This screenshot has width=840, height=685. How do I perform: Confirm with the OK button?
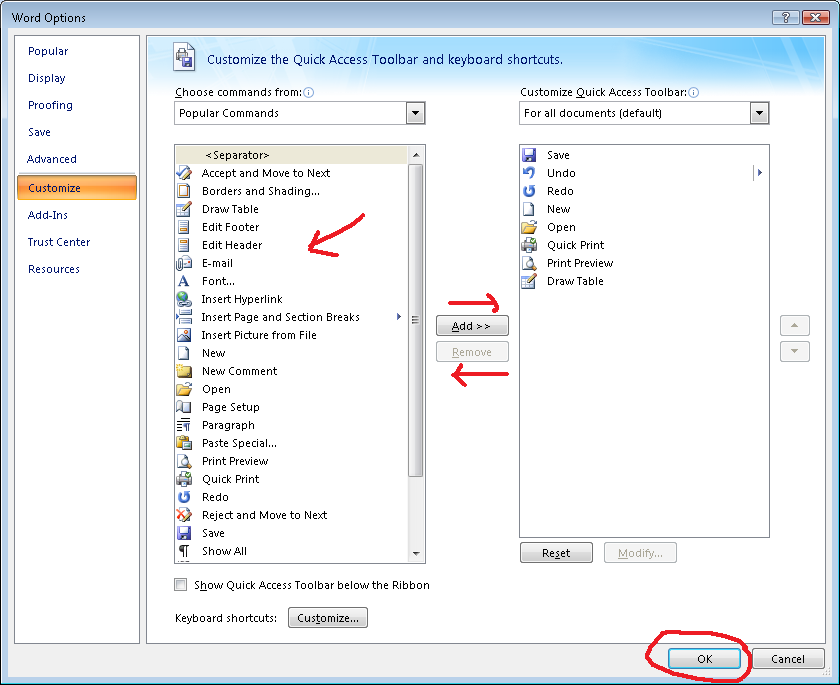click(704, 659)
